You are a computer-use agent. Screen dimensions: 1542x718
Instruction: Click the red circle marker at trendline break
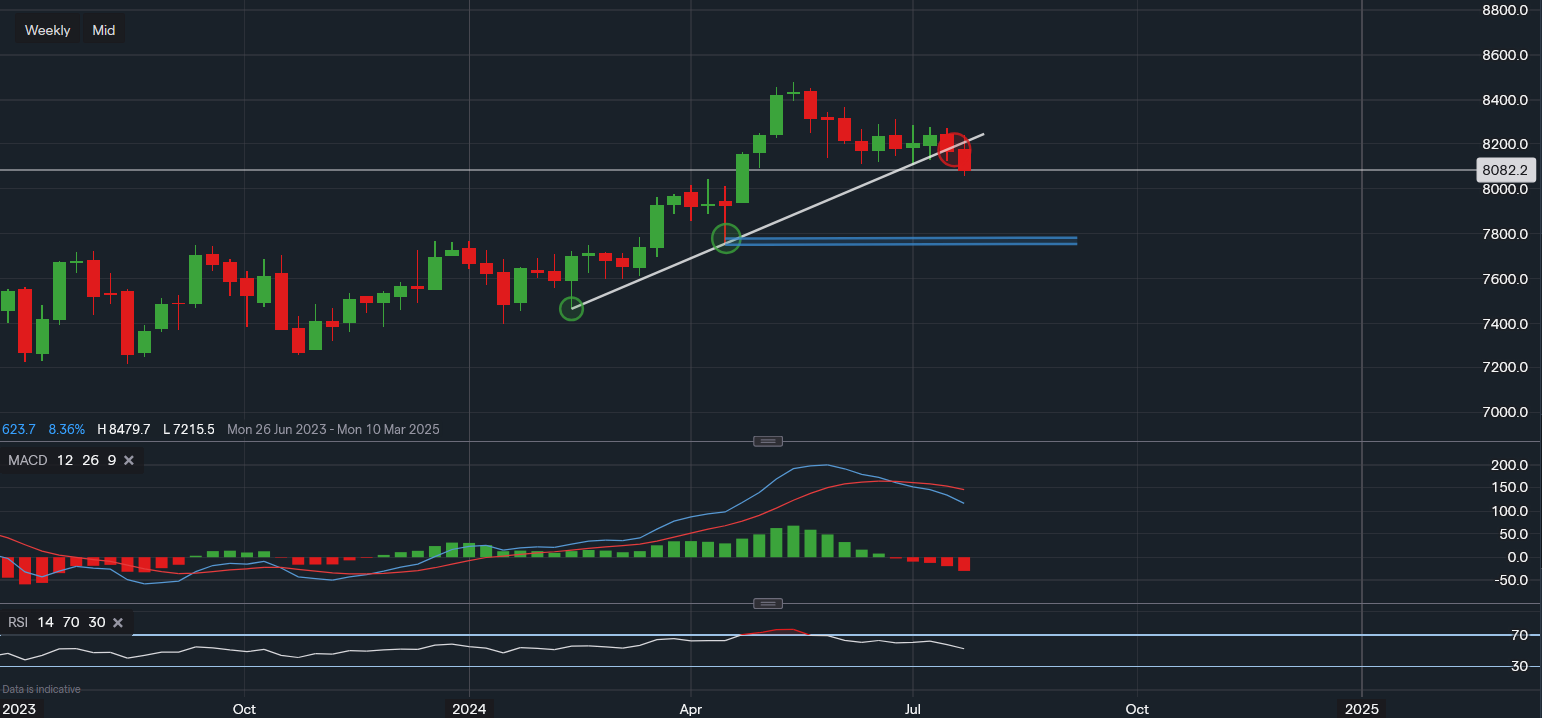click(954, 149)
